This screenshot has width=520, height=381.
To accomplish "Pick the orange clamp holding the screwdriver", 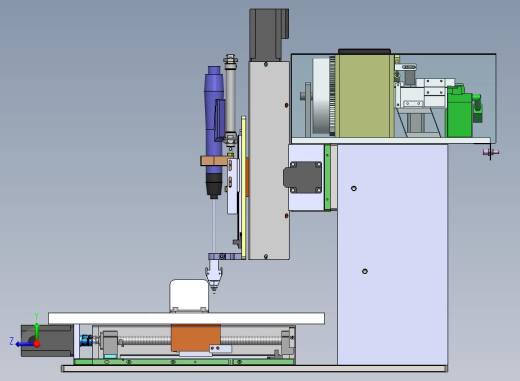I will 214,161.
